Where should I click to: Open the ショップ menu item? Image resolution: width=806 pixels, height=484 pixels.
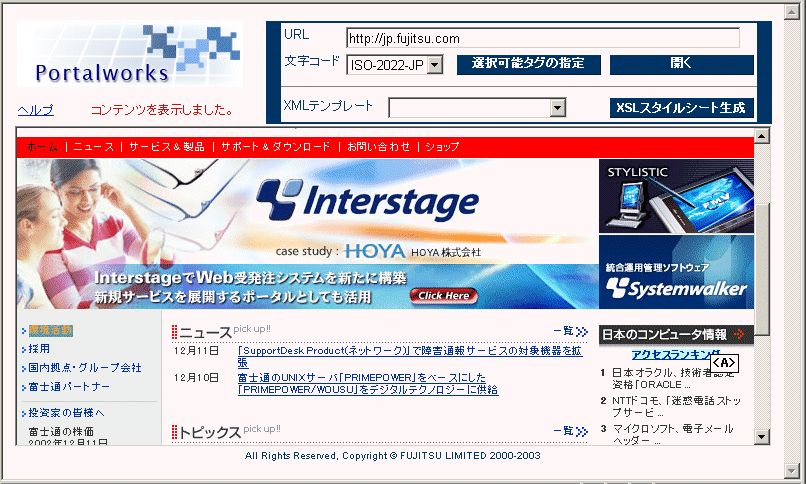coord(442,147)
